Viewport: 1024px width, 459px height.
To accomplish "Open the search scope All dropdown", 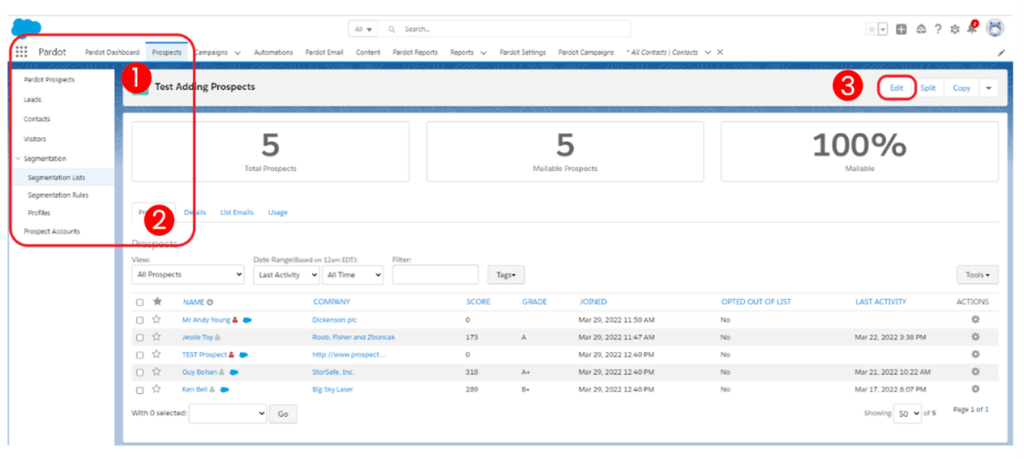I will coord(363,29).
